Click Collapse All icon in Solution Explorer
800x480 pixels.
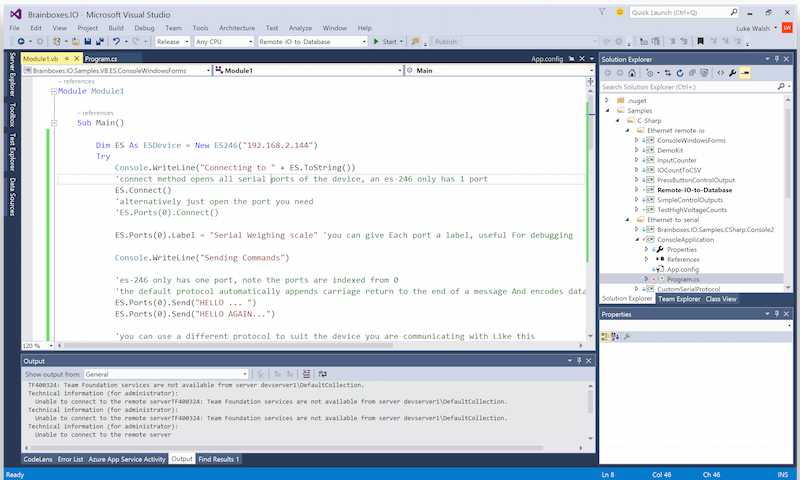(x=692, y=73)
